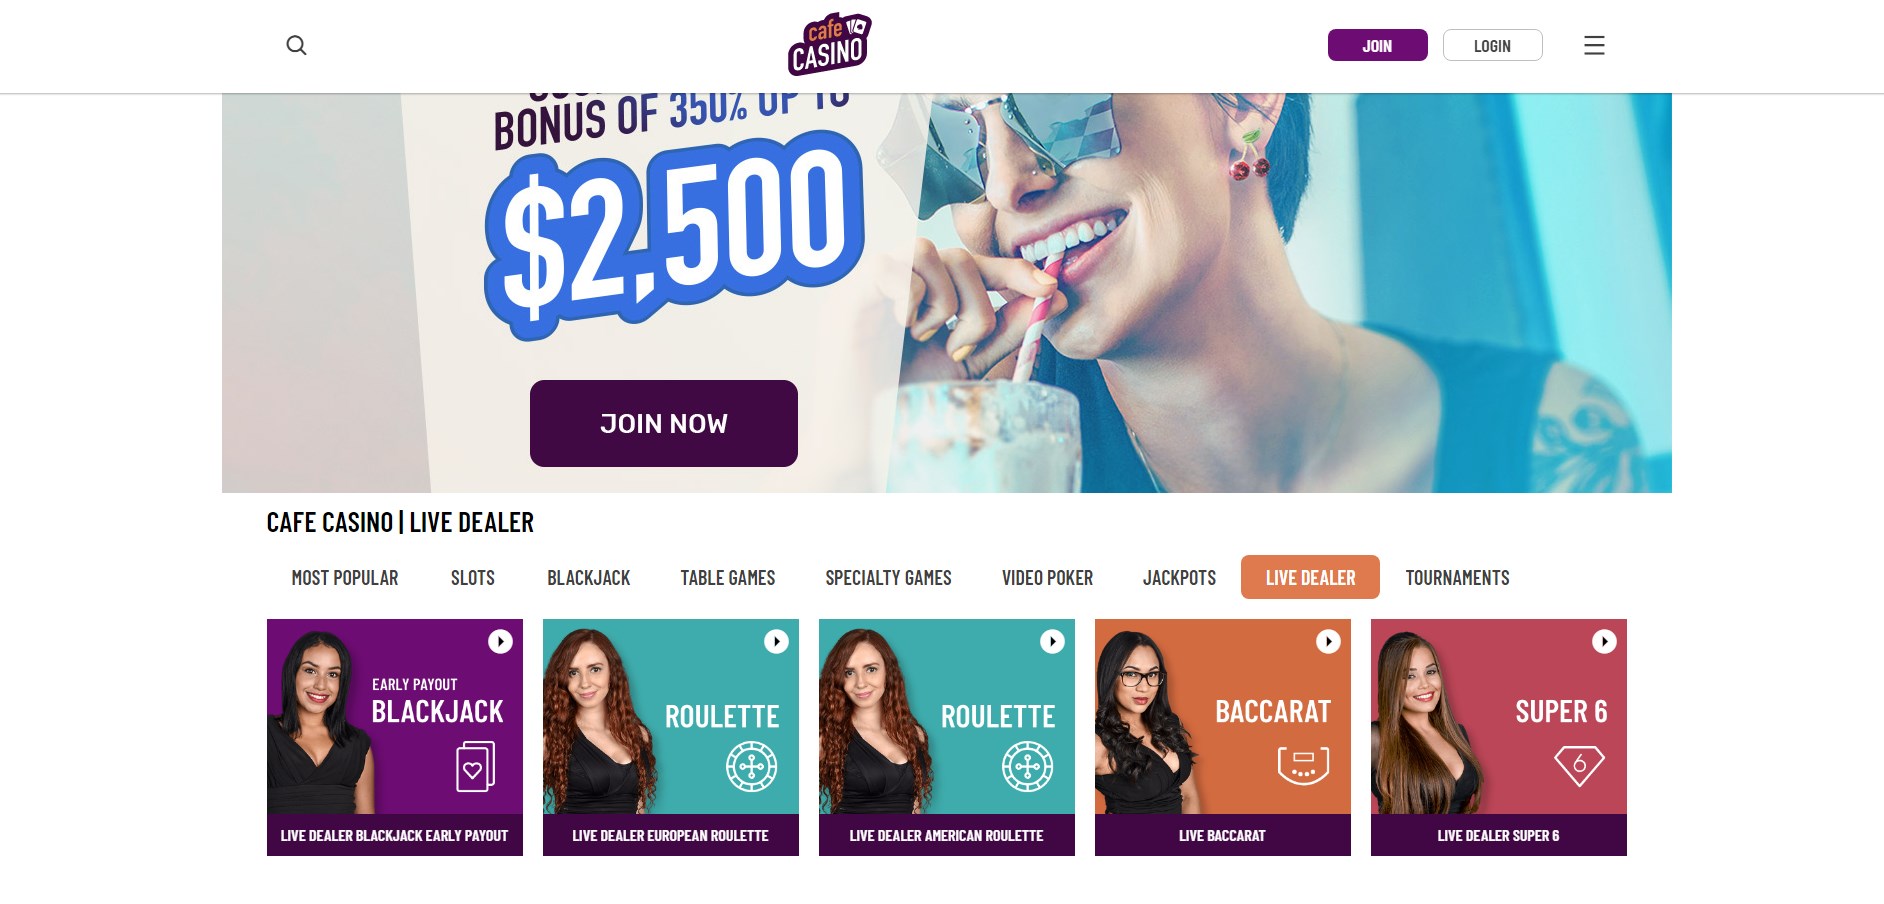Screen dimensions: 1884x904
Task: Play icon on Early Payout Blackjack card
Action: 500,641
